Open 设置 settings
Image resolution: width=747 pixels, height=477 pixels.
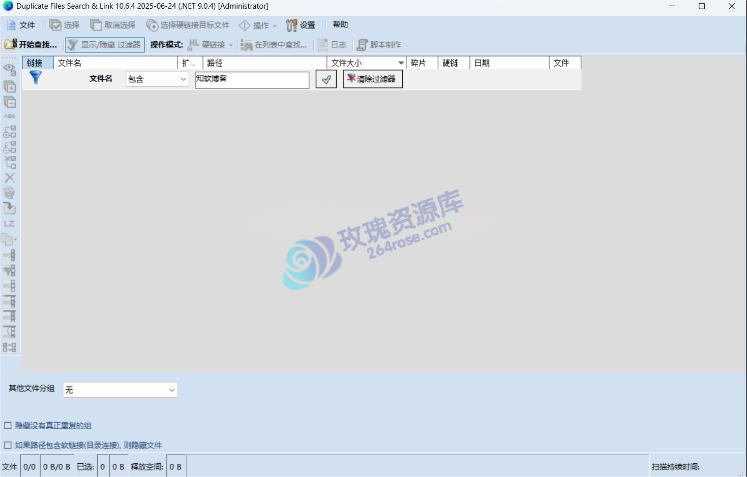pyautogui.click(x=301, y=25)
